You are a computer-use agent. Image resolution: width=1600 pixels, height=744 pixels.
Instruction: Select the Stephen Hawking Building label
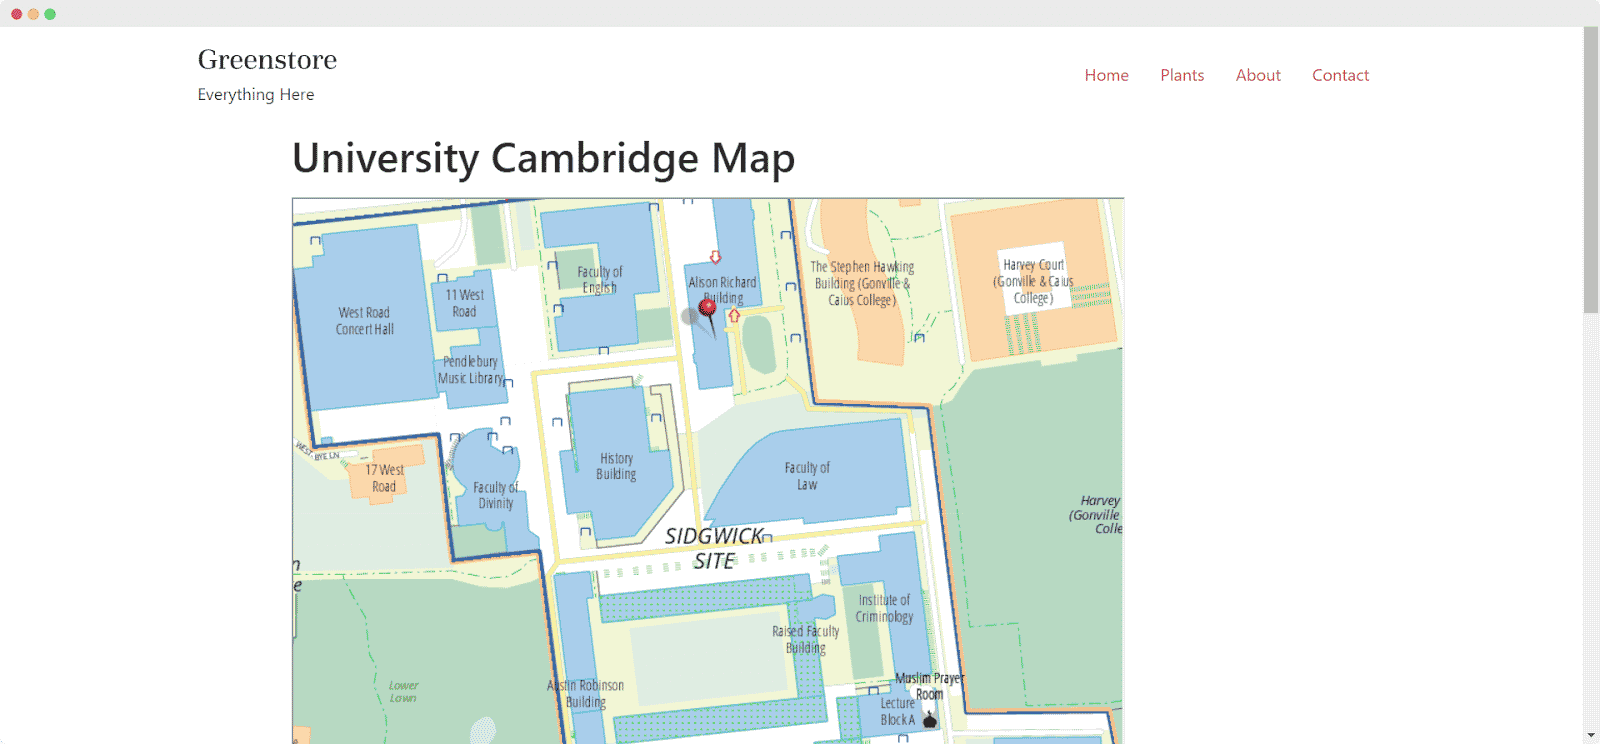coord(862,283)
